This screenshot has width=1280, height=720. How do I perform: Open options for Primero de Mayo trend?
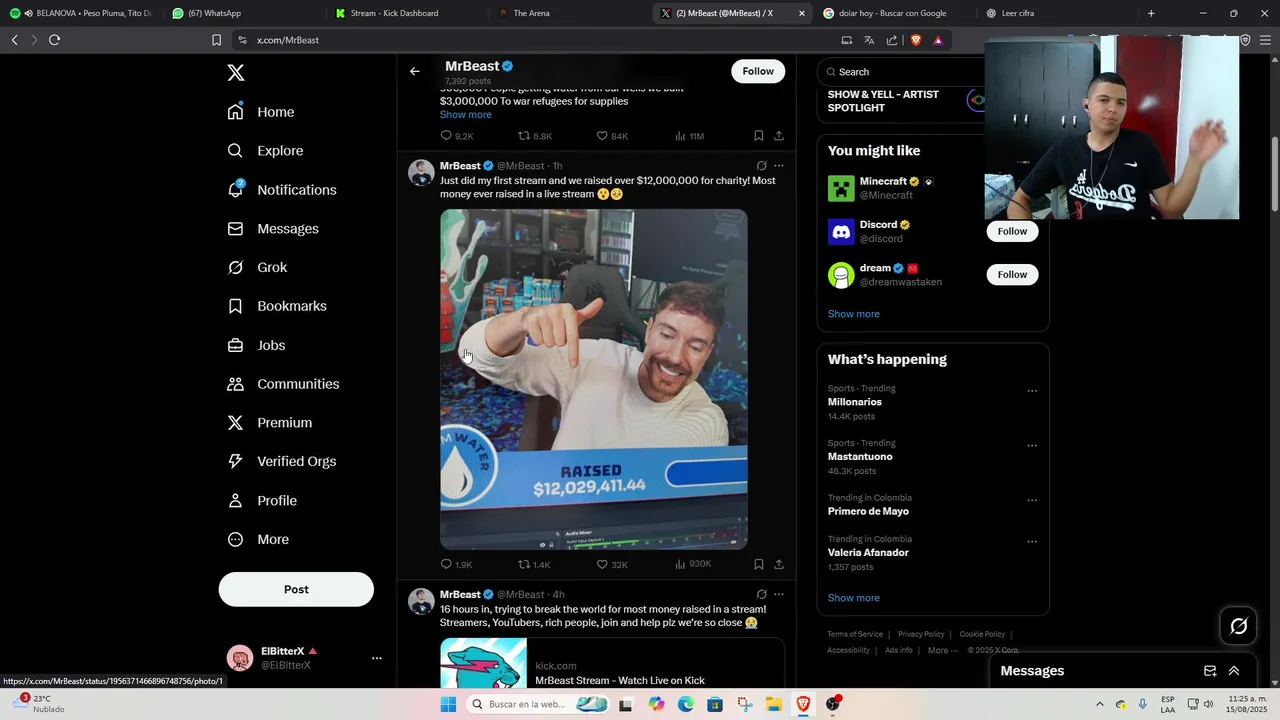tap(1032, 500)
